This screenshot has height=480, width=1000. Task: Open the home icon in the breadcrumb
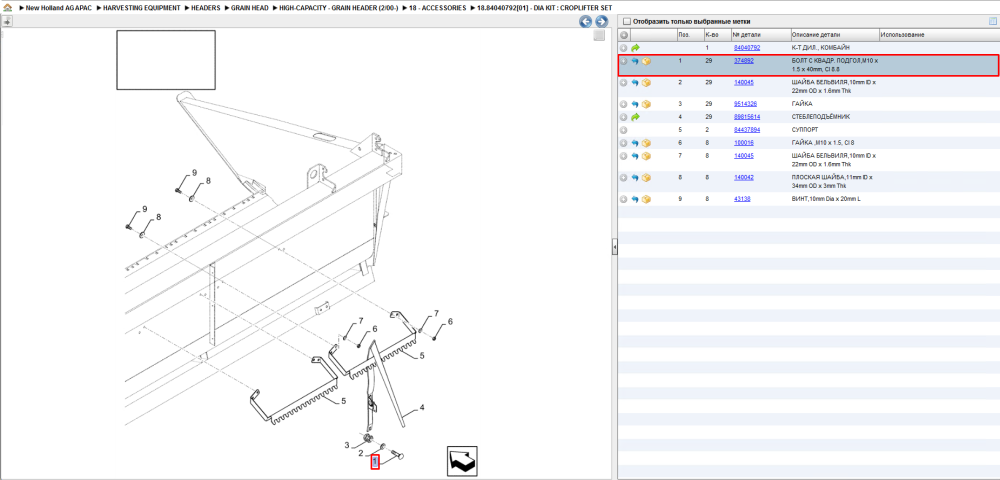click(x=8, y=8)
